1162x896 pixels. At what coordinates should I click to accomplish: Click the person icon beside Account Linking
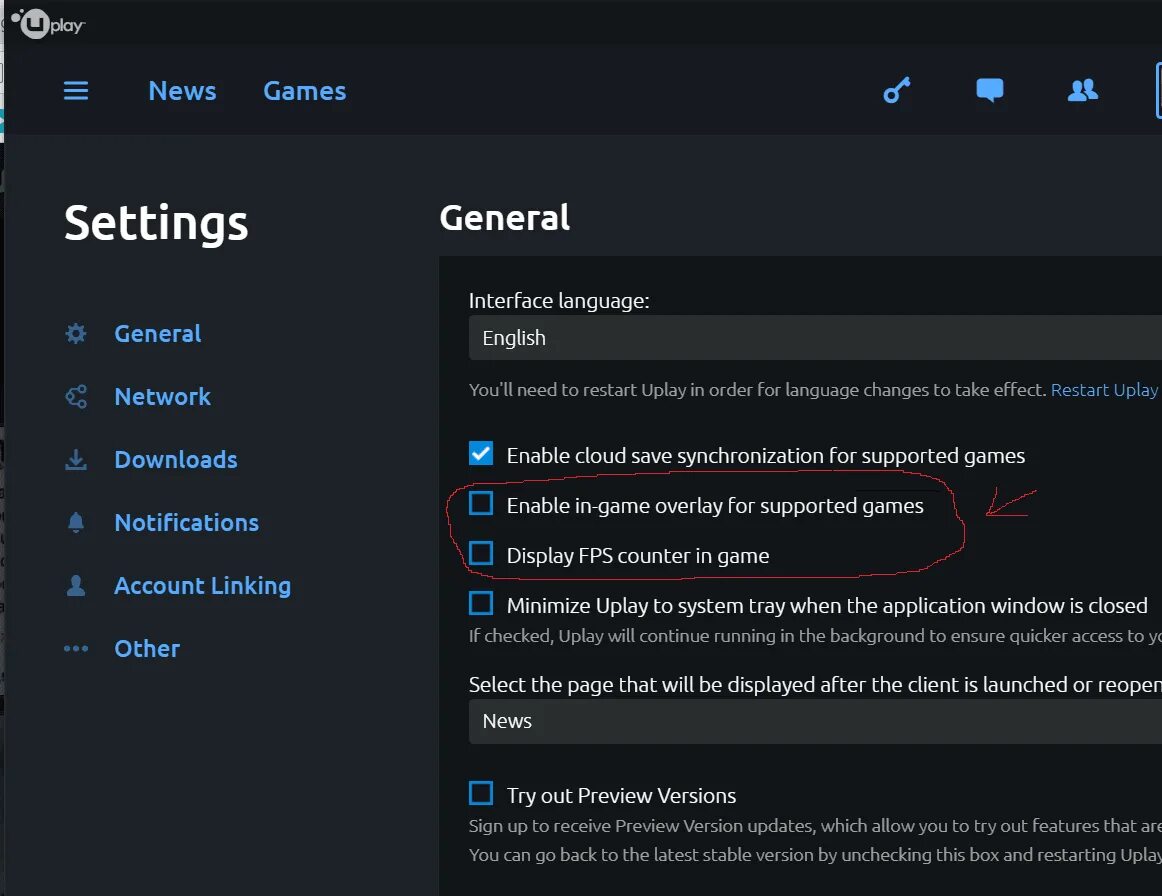(x=76, y=585)
